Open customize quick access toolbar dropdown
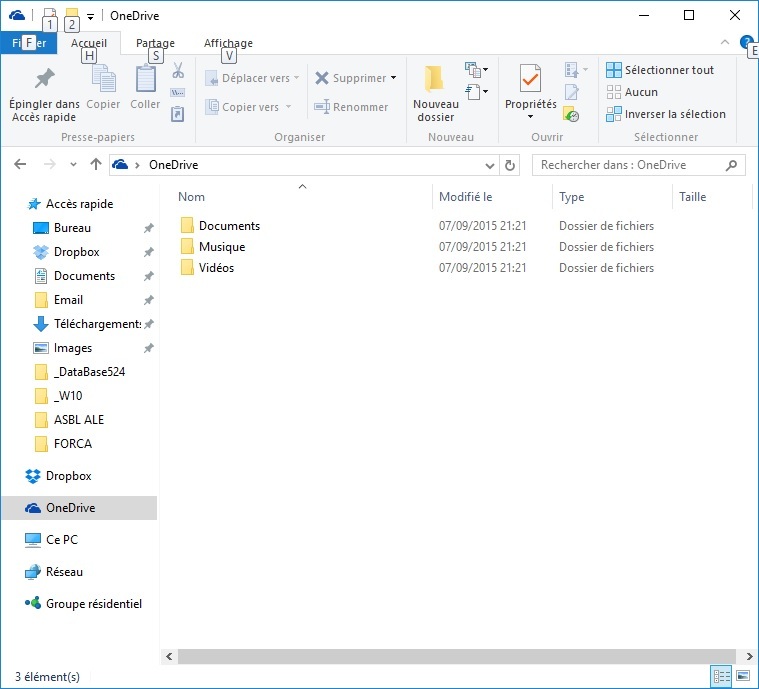Viewport: 759px width, 689px height. click(90, 16)
